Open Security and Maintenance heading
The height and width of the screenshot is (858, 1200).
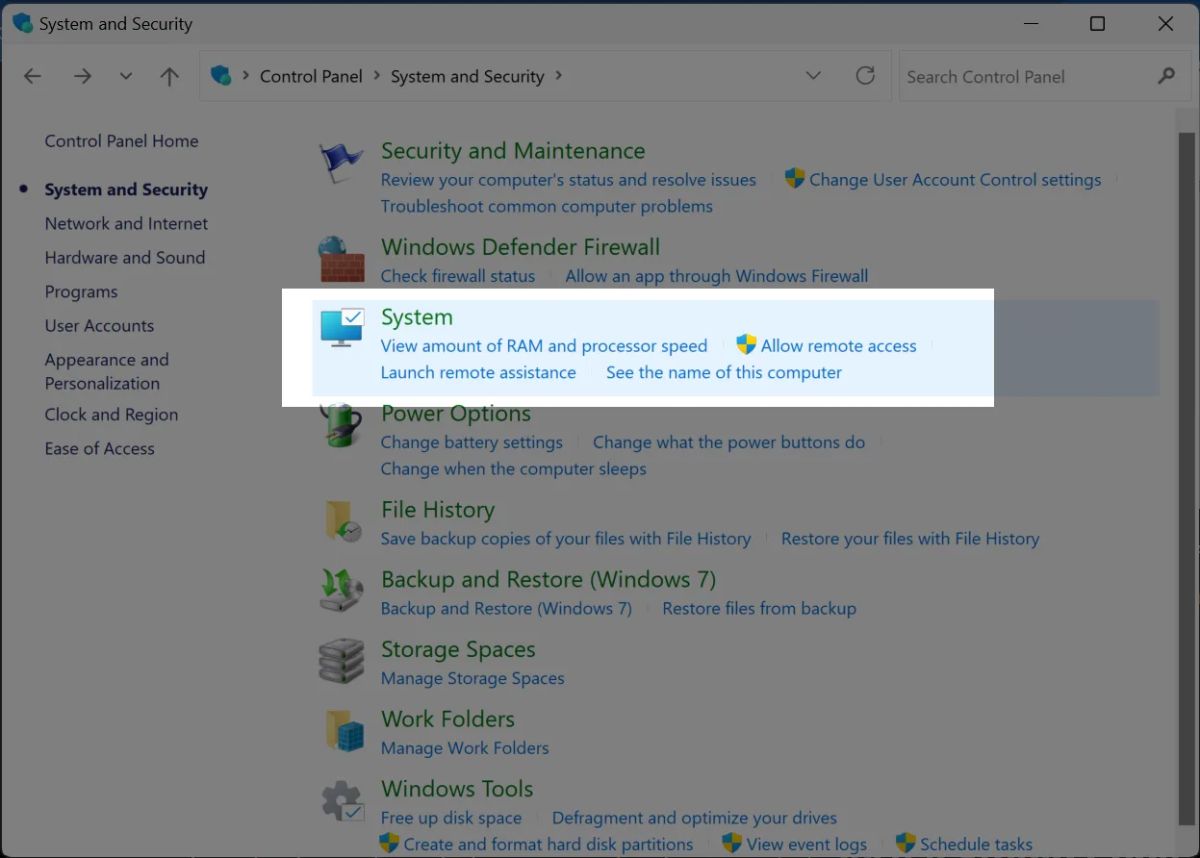point(513,151)
